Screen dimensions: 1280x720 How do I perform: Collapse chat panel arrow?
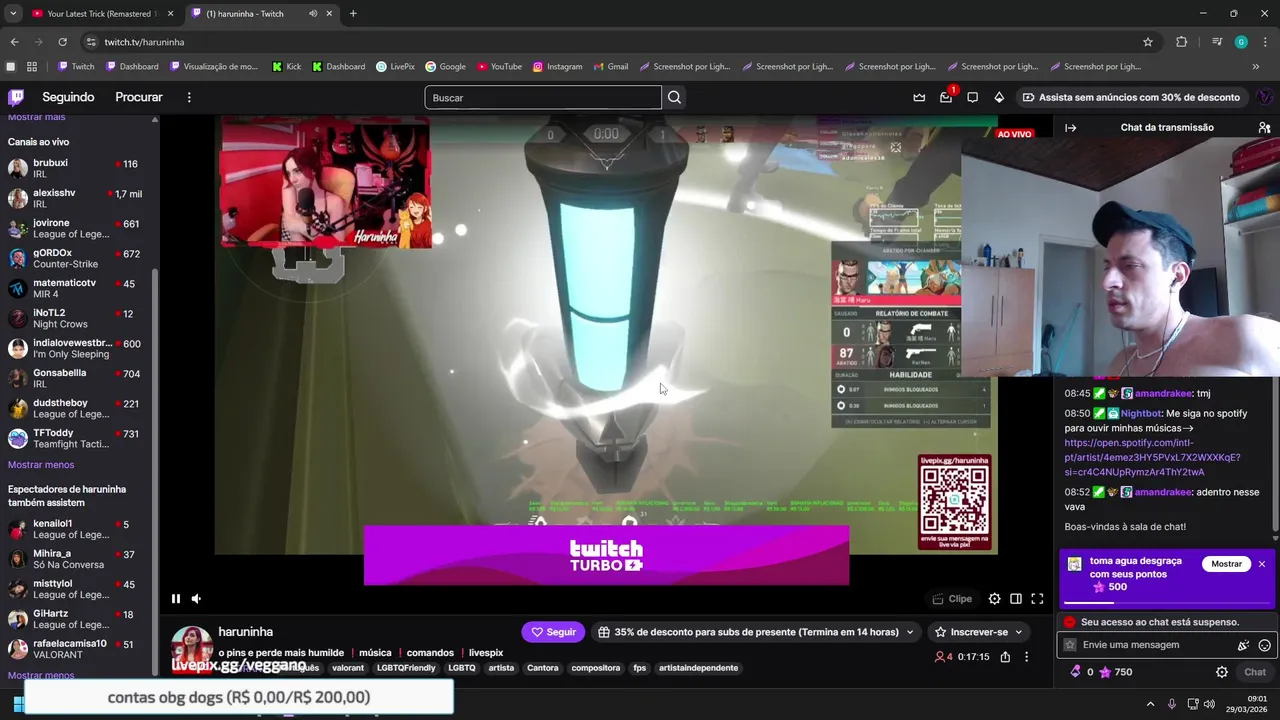(1070, 128)
